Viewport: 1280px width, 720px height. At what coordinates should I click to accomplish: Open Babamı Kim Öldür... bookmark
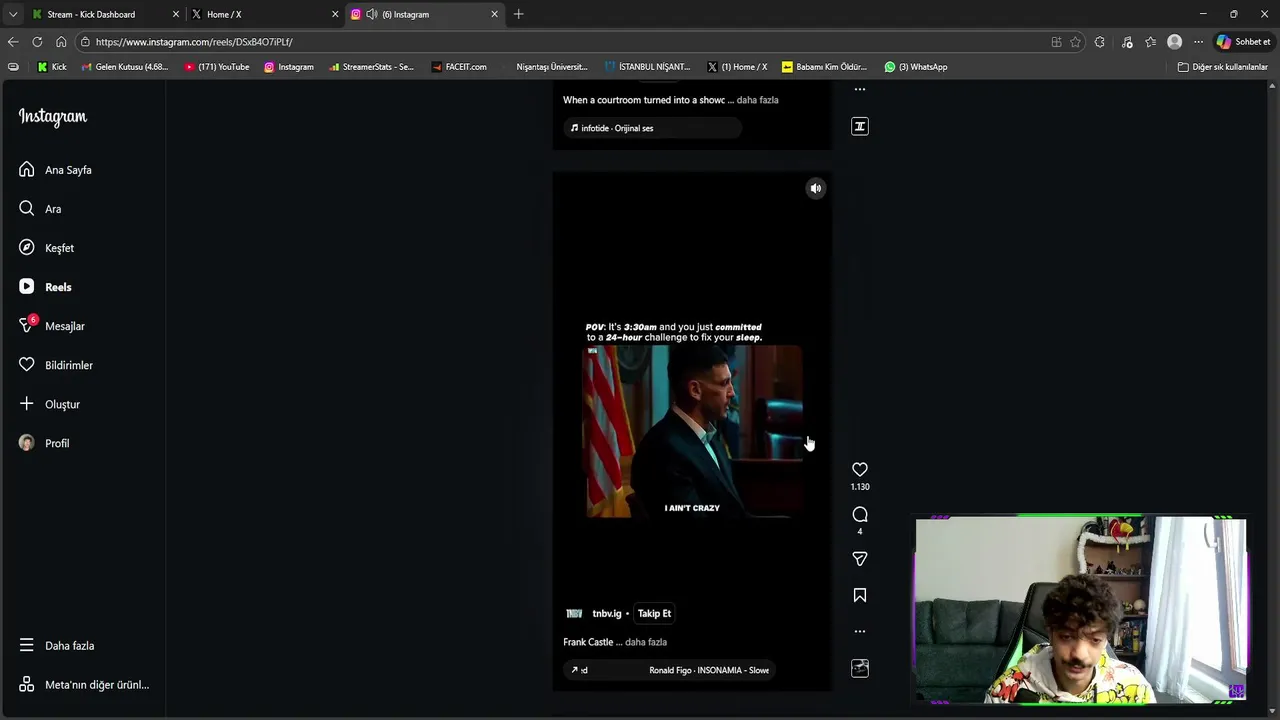(x=825, y=67)
